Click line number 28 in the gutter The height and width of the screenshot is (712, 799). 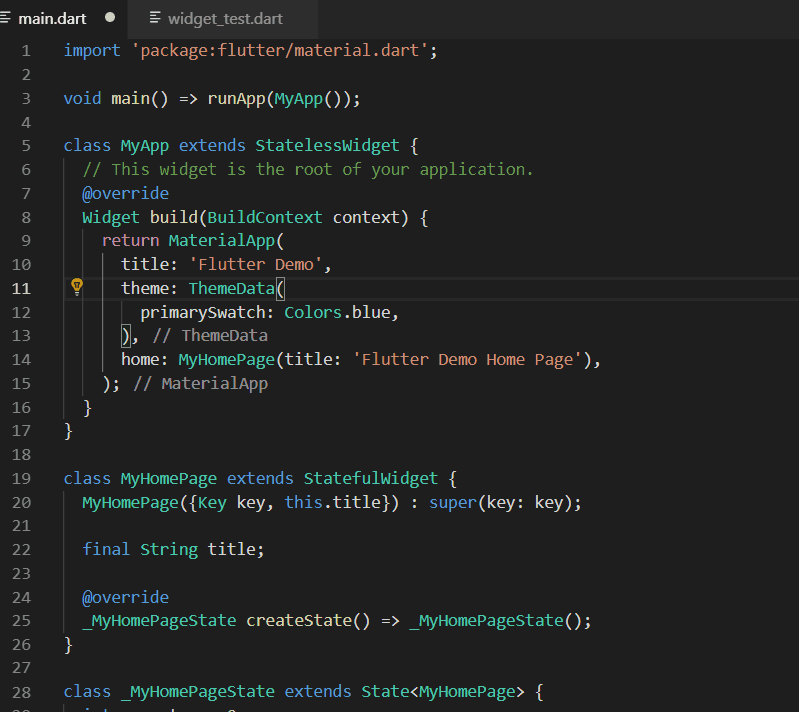coord(21,692)
